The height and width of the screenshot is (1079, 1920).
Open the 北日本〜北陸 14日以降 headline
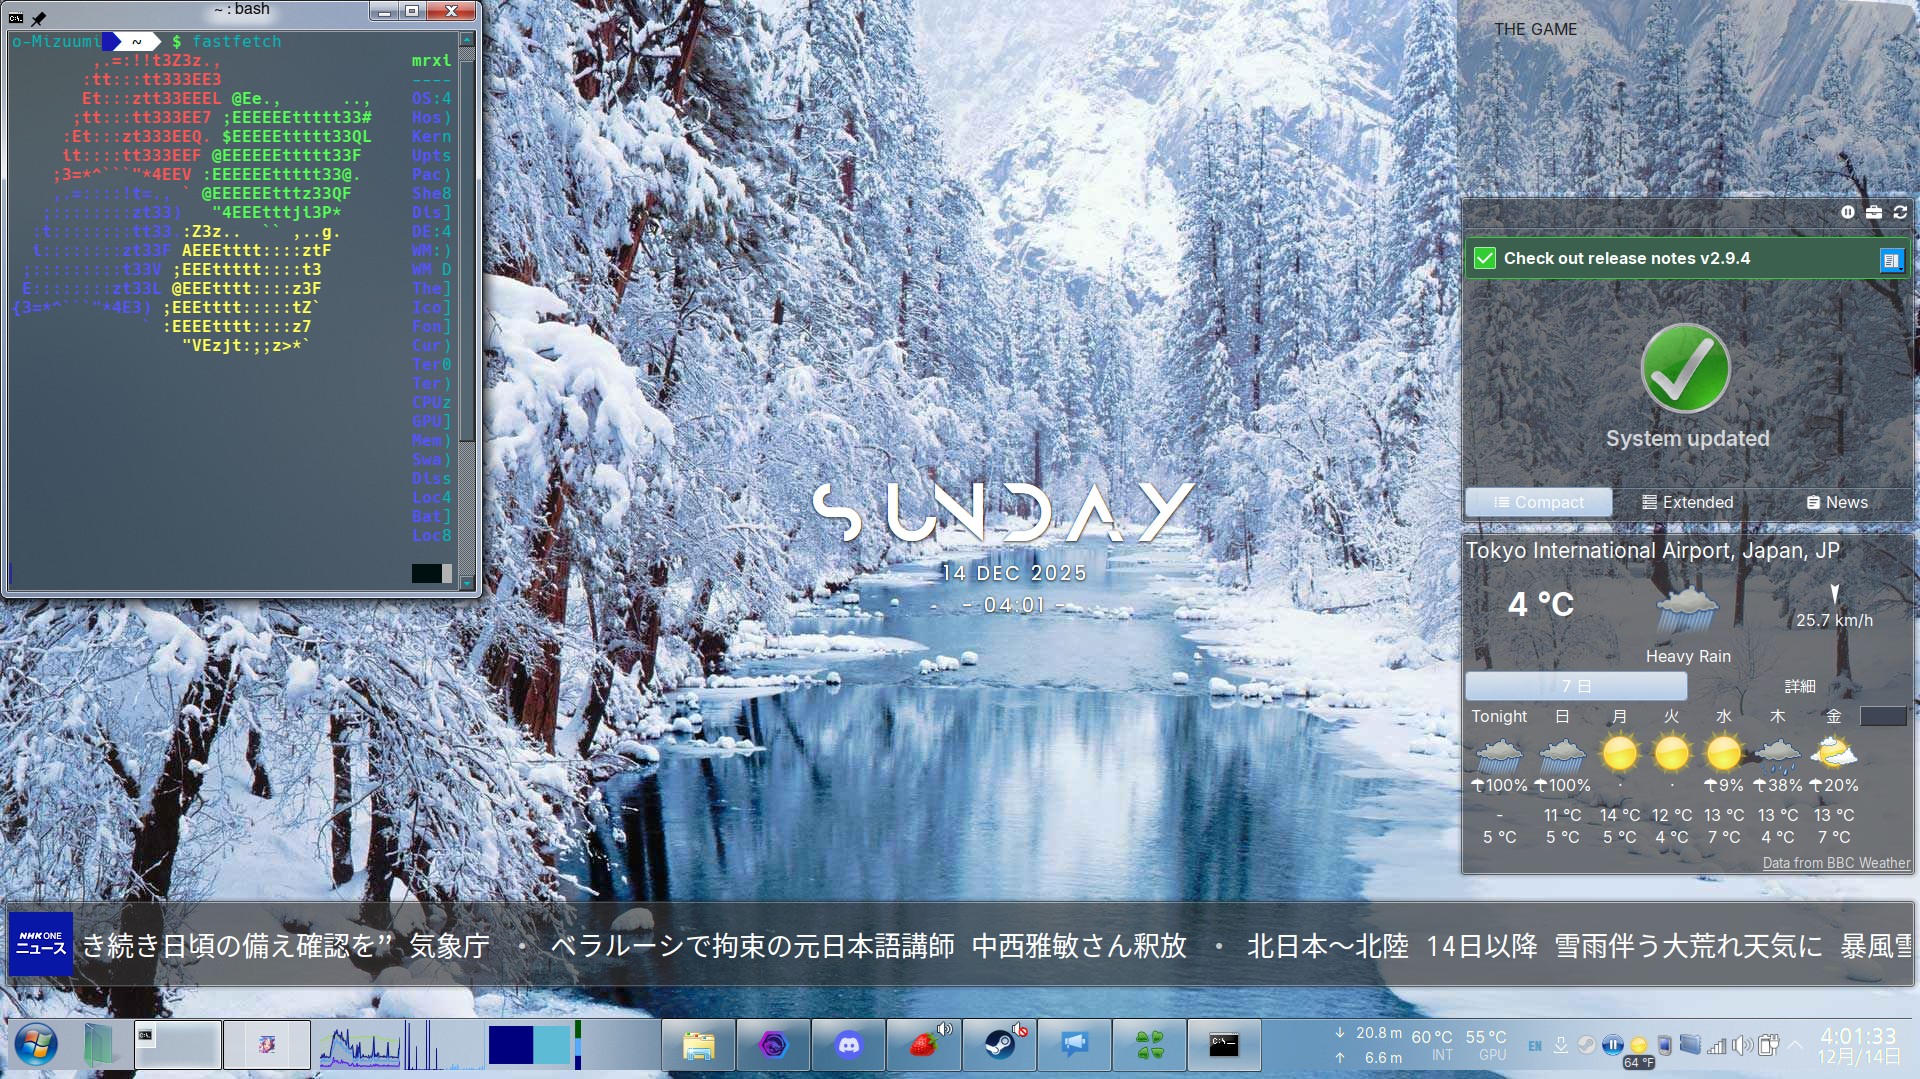click(1580, 946)
